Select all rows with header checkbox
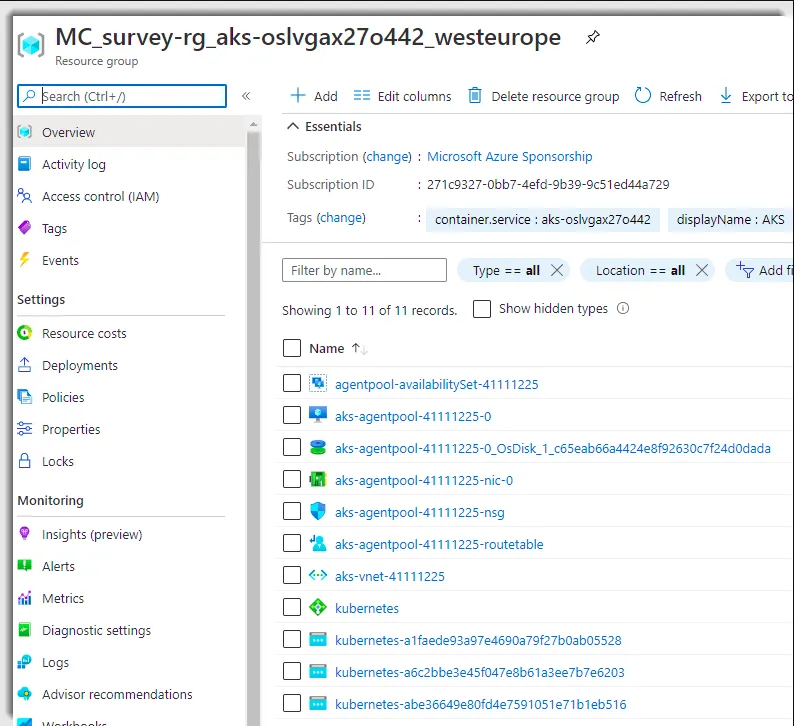 coord(292,348)
